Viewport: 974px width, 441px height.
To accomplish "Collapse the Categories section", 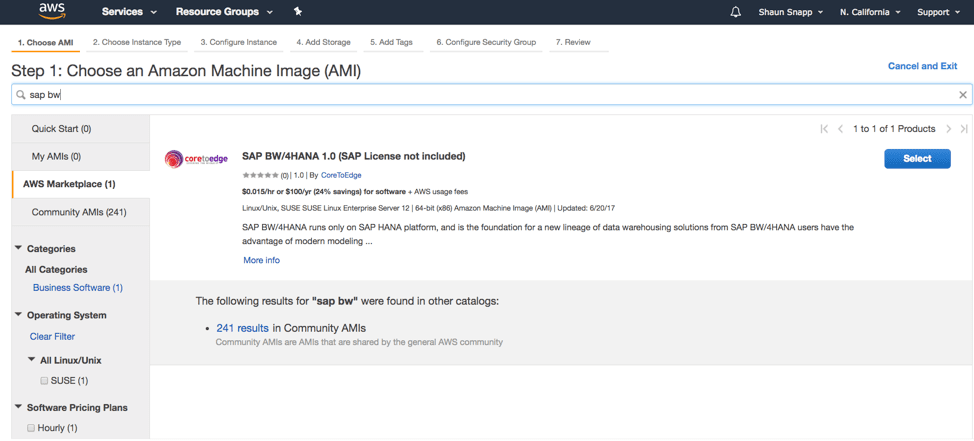I will pyautogui.click(x=18, y=248).
